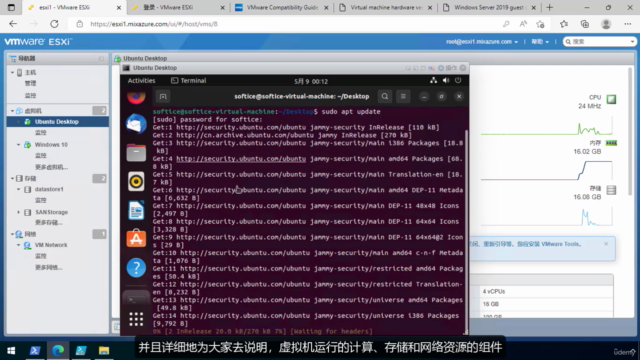Open 更多存储 link

pyautogui.click(x=49, y=222)
